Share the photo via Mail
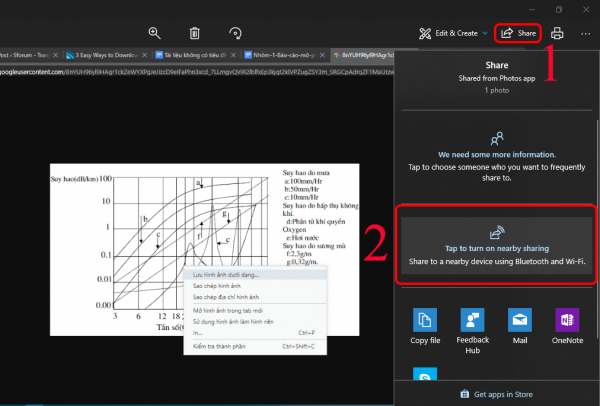Image resolution: width=600 pixels, height=406 pixels. coord(520,326)
